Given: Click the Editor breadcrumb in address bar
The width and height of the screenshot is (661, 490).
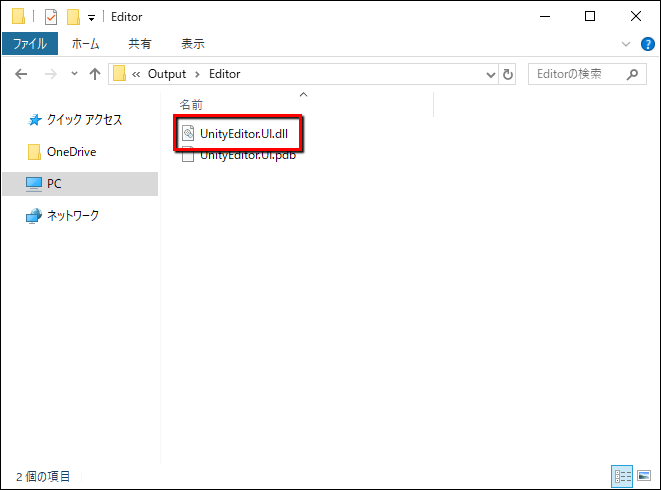Looking at the screenshot, I should 224,74.
